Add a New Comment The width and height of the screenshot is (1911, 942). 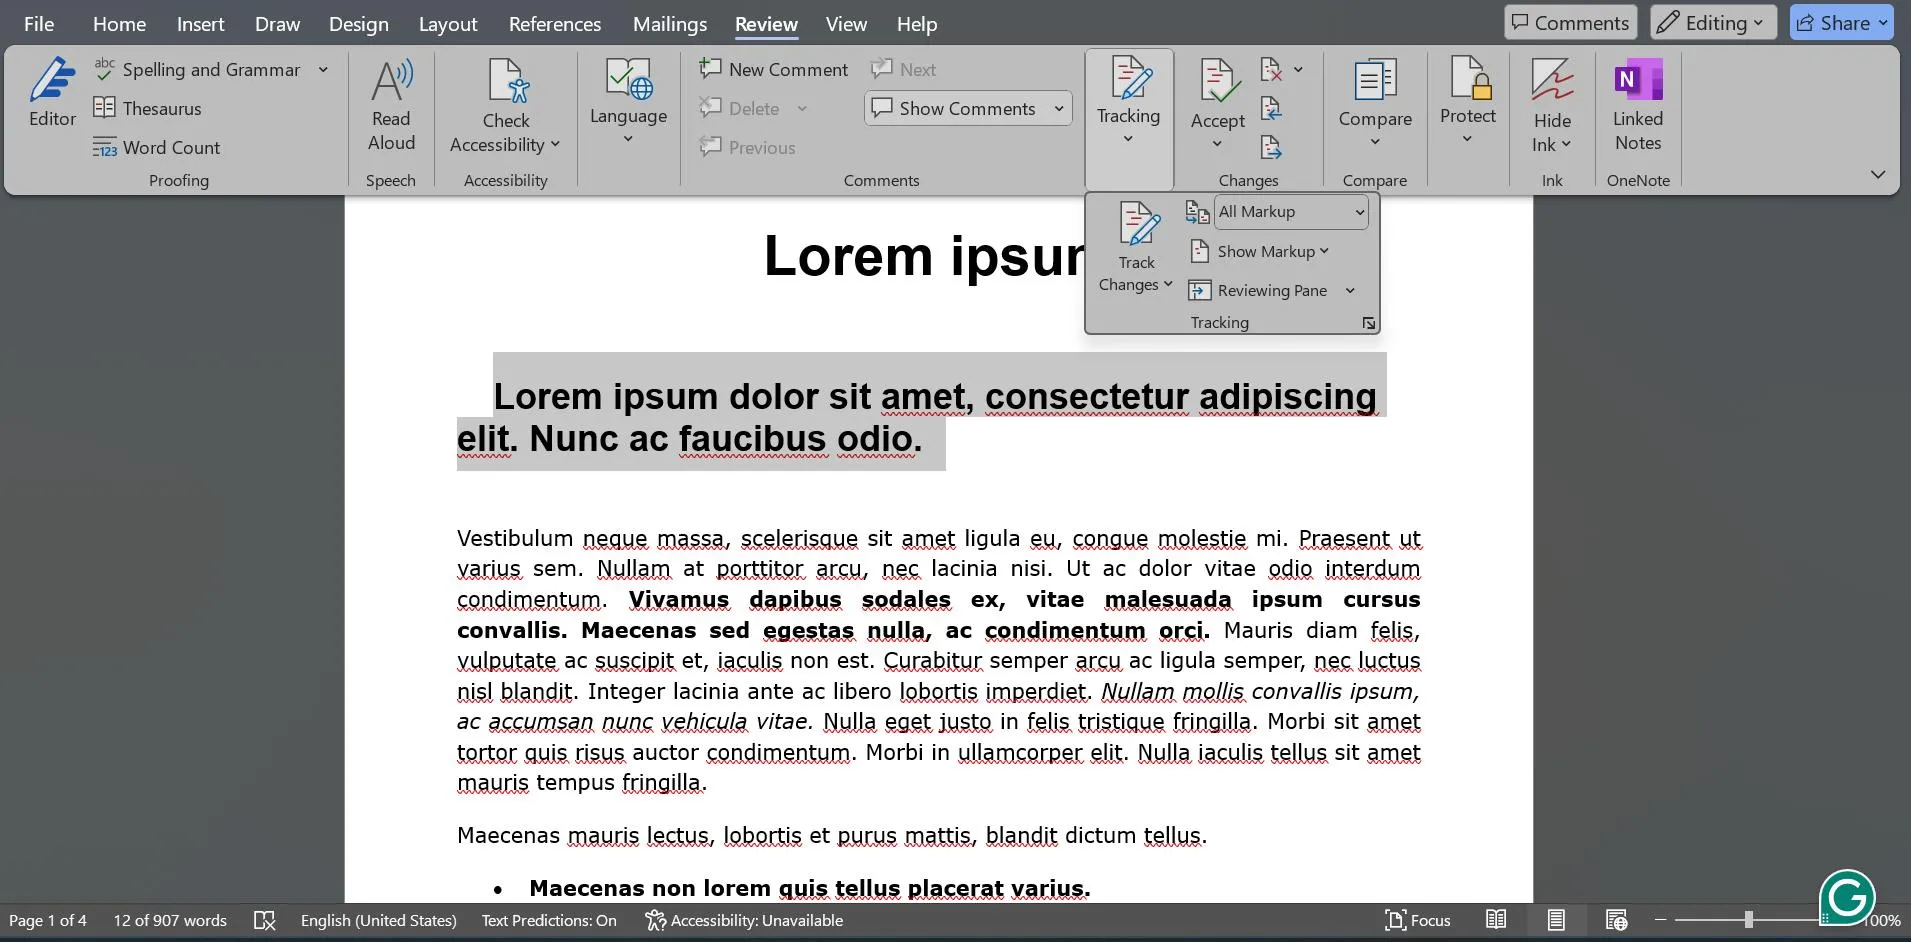774,69
